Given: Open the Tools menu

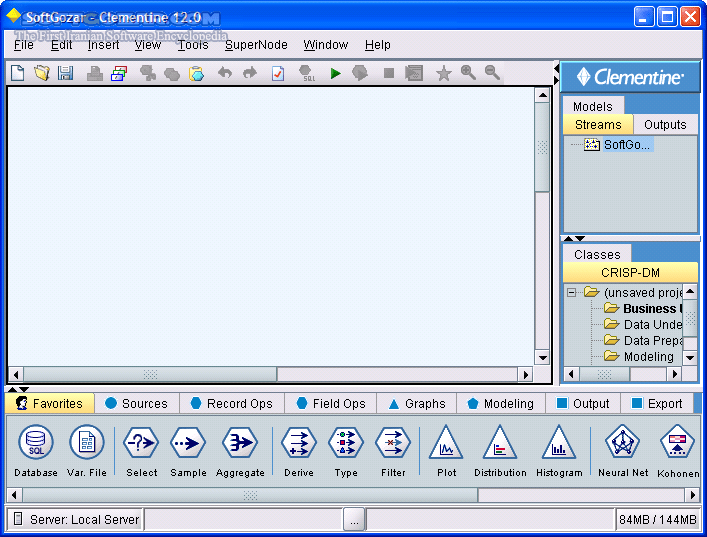Looking at the screenshot, I should [193, 45].
